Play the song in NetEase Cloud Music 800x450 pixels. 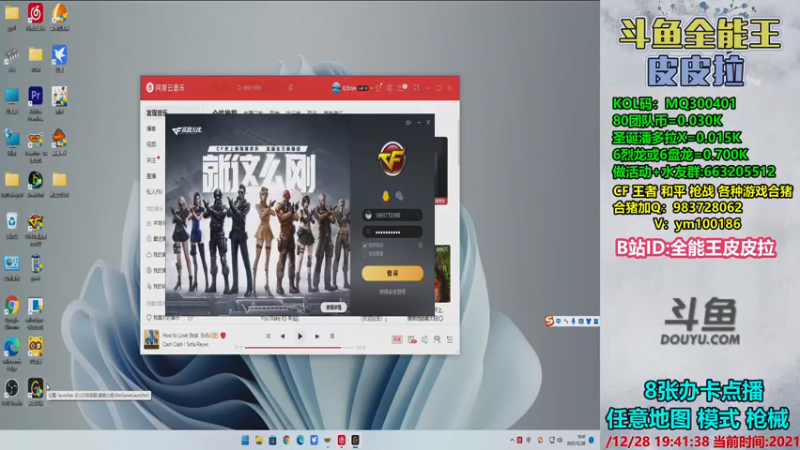click(x=300, y=336)
